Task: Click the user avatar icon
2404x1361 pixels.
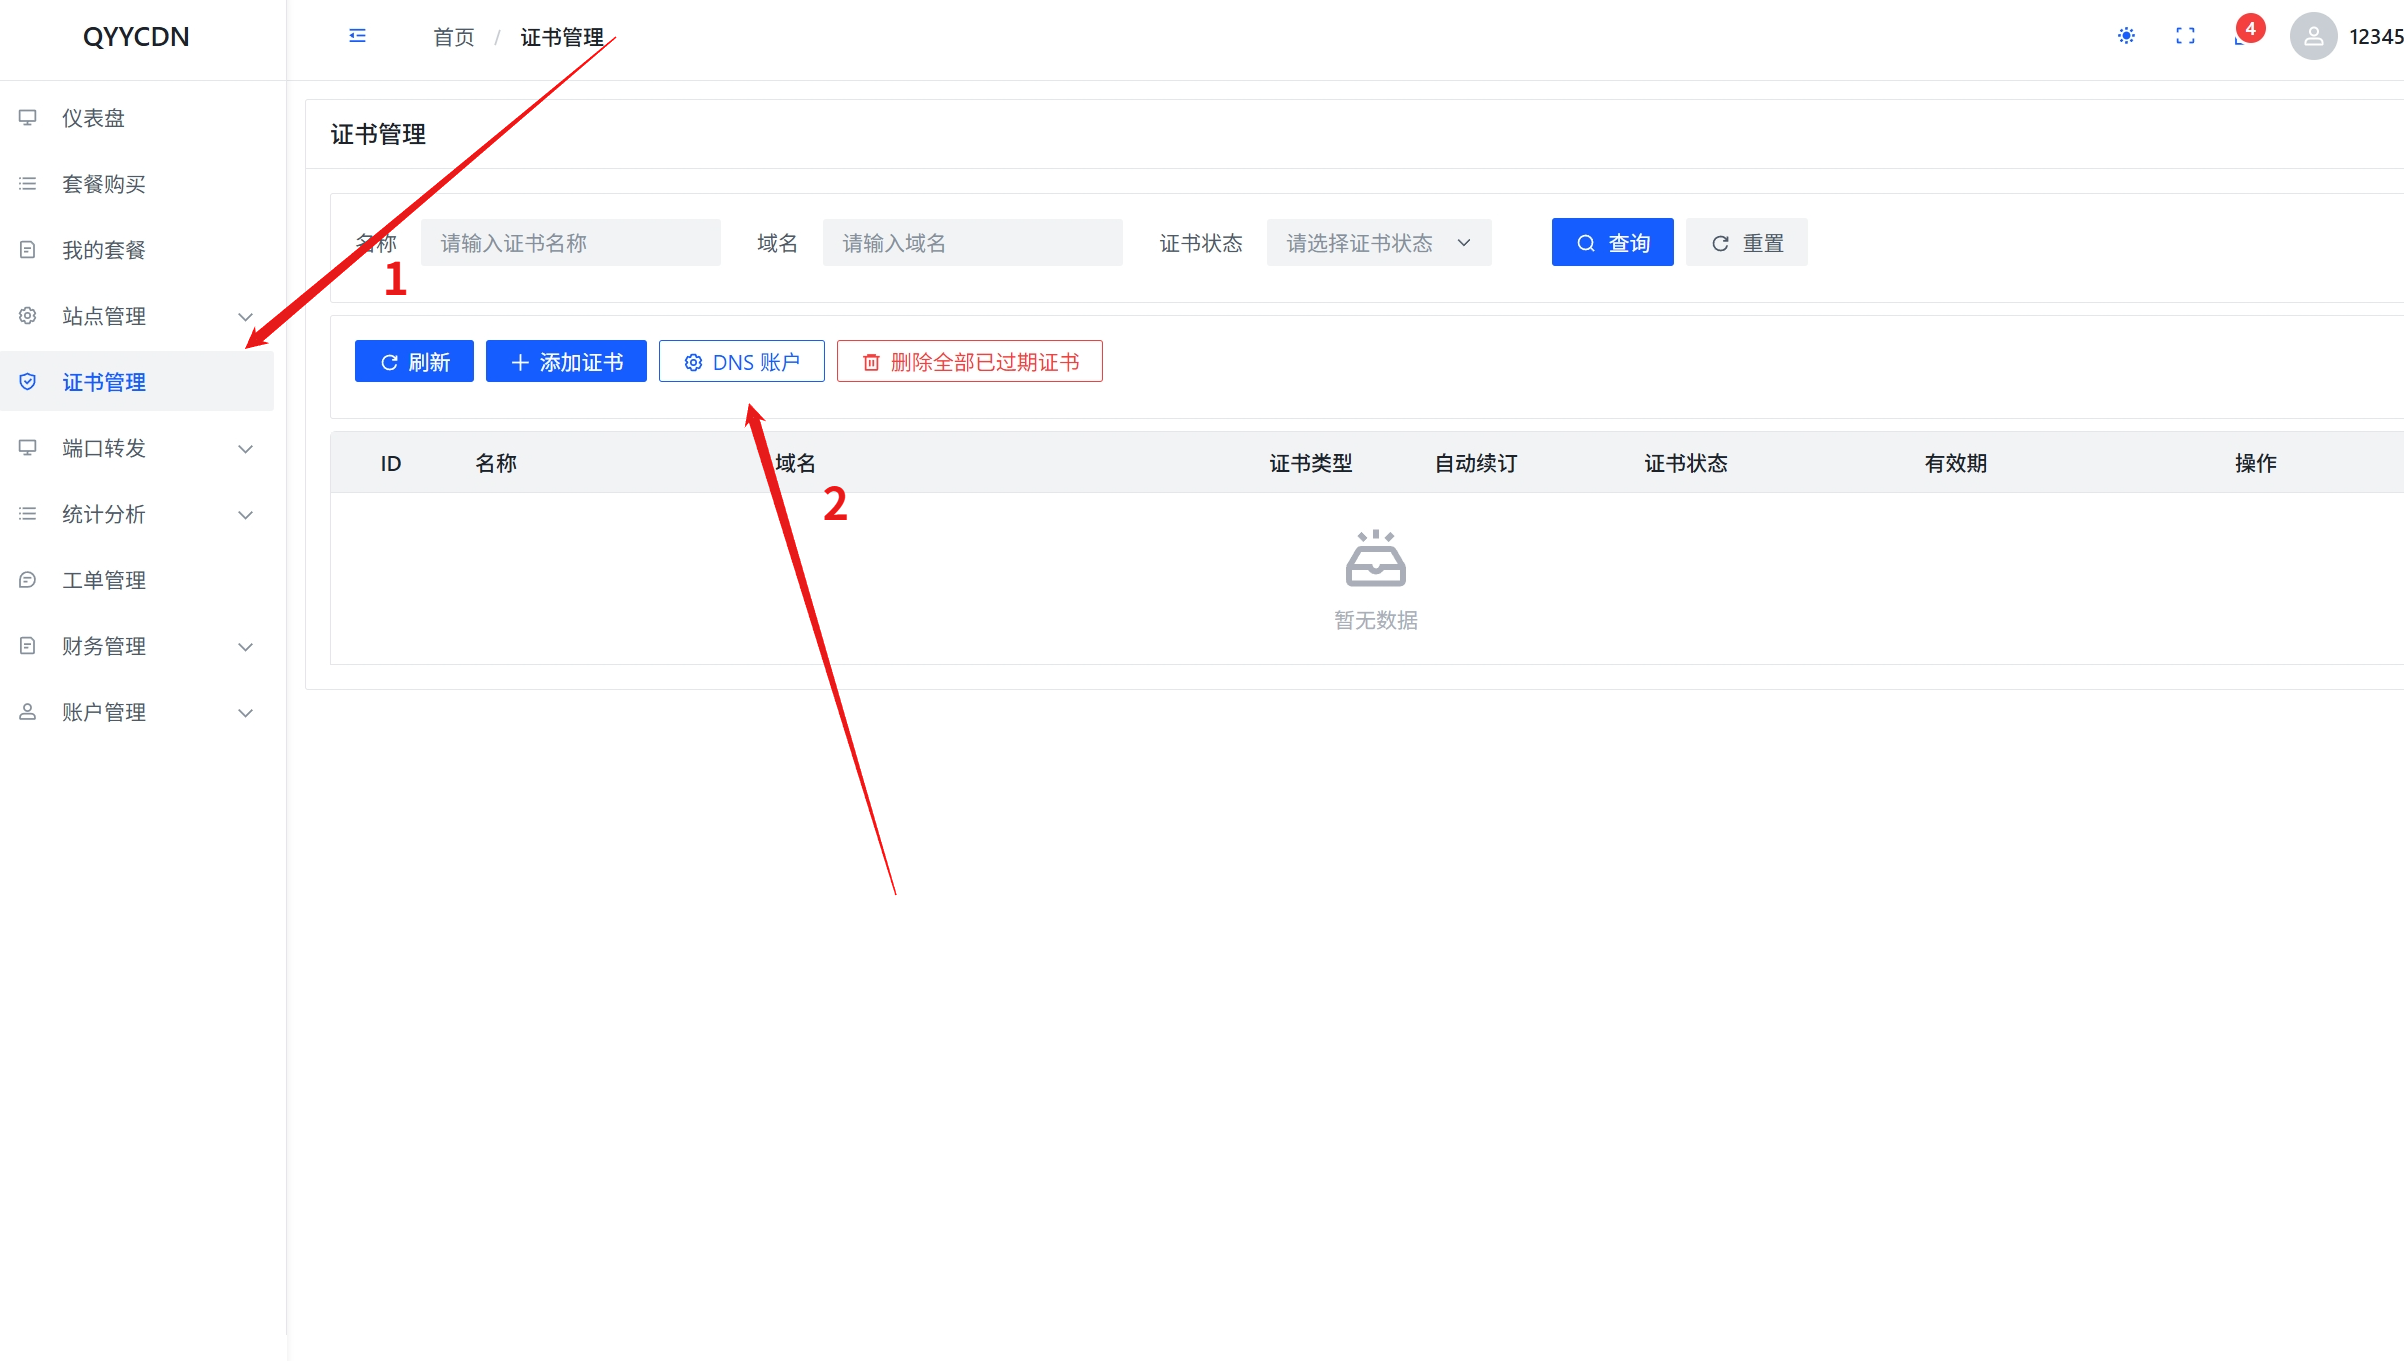Action: pyautogui.click(x=2313, y=36)
